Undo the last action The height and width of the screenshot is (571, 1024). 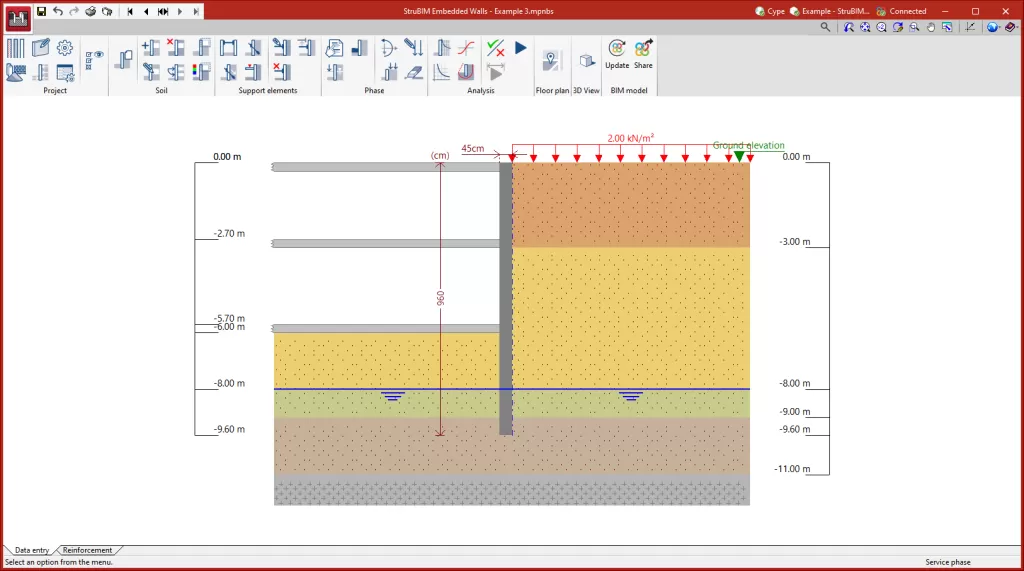[58, 11]
